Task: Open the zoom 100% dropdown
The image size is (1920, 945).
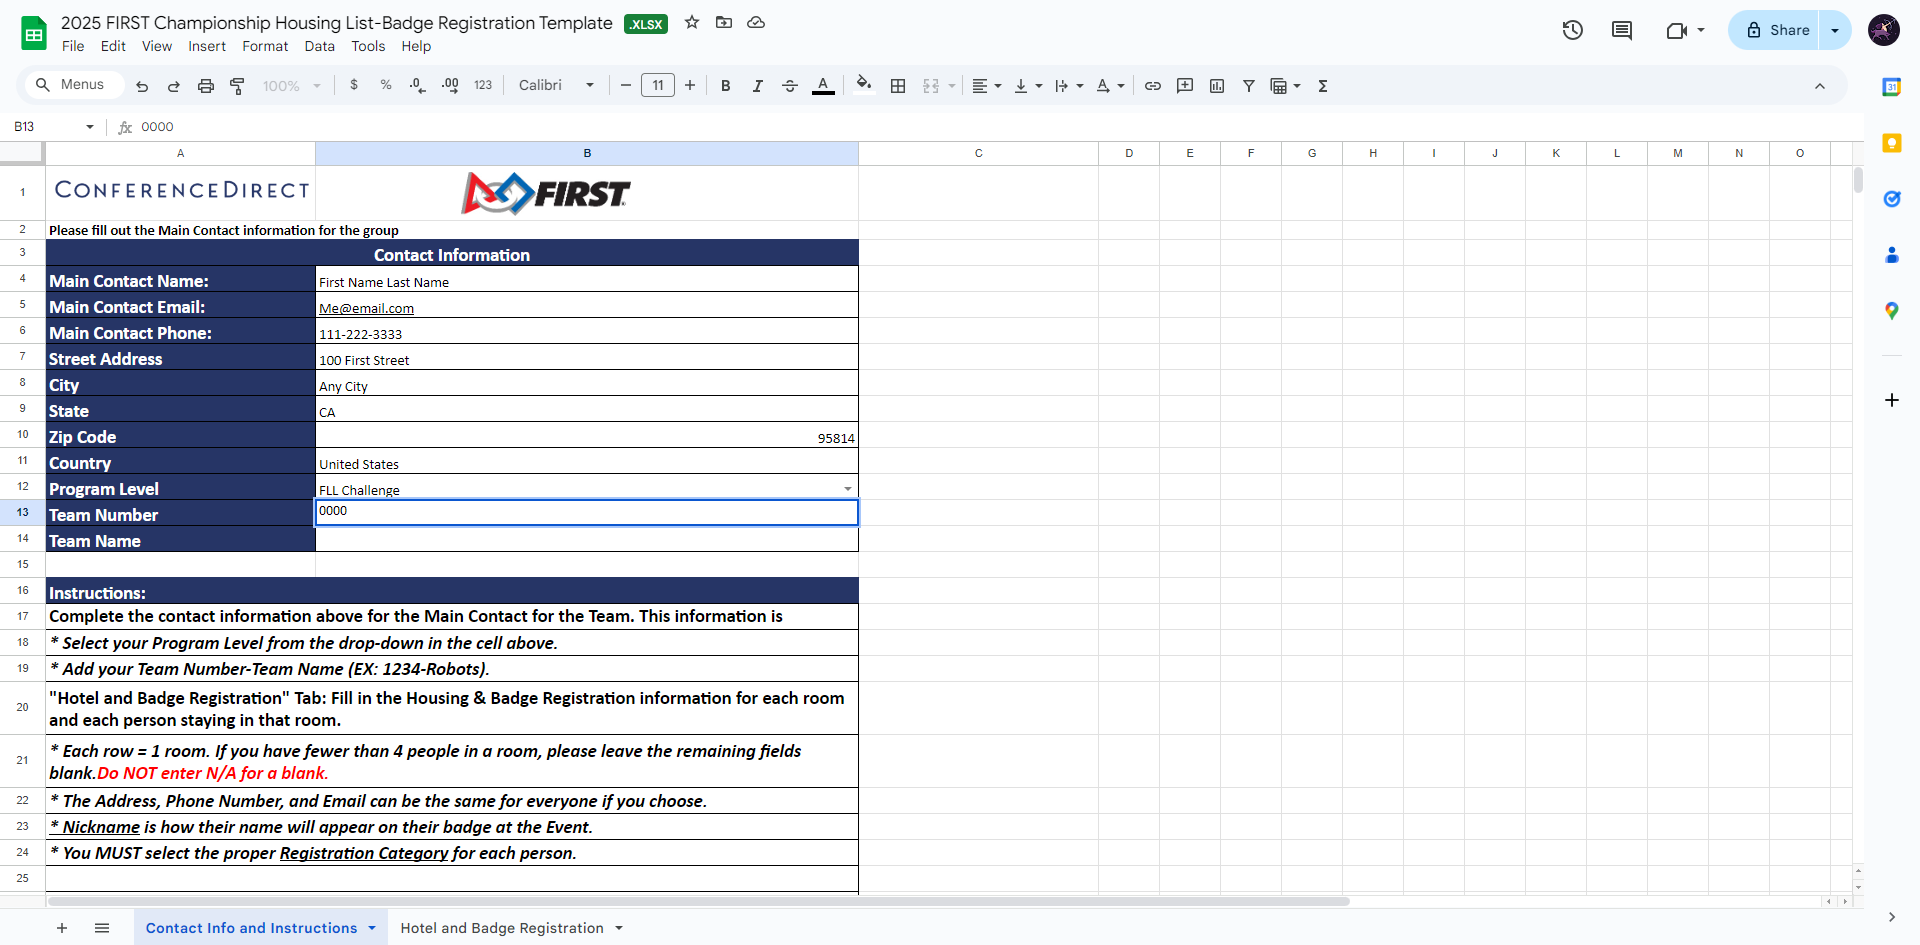Action: point(291,86)
